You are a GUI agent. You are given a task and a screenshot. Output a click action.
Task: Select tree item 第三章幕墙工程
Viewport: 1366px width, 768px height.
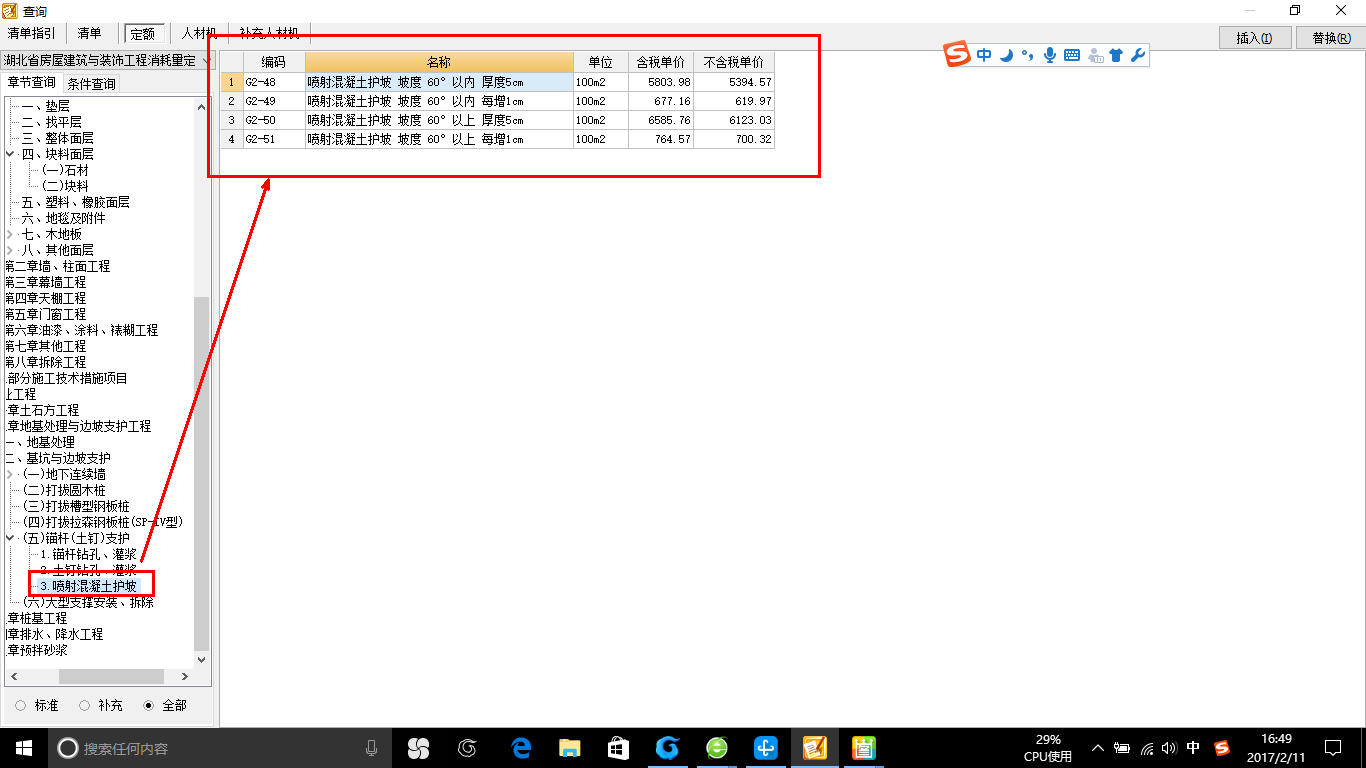[45, 282]
